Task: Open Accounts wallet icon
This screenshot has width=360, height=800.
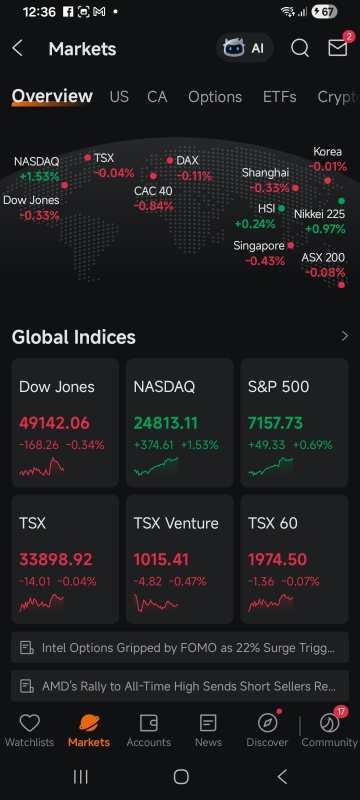Action: [148, 723]
